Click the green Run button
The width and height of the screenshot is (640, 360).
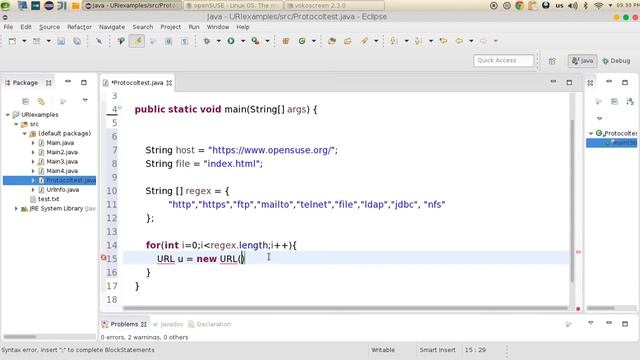[231, 41]
